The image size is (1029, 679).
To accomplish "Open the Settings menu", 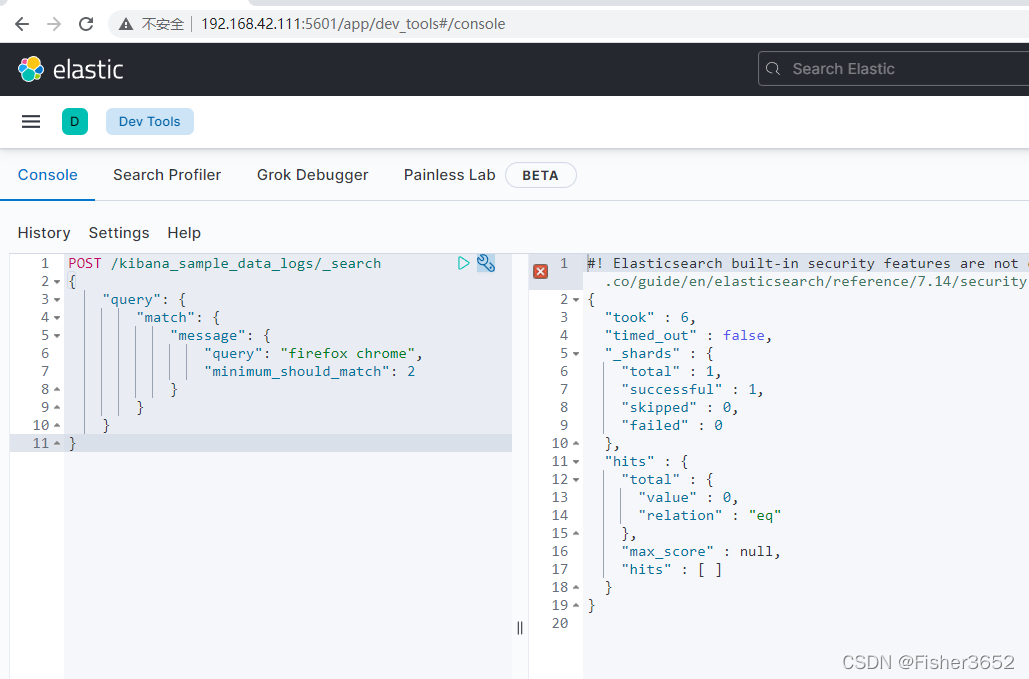I will 119,233.
